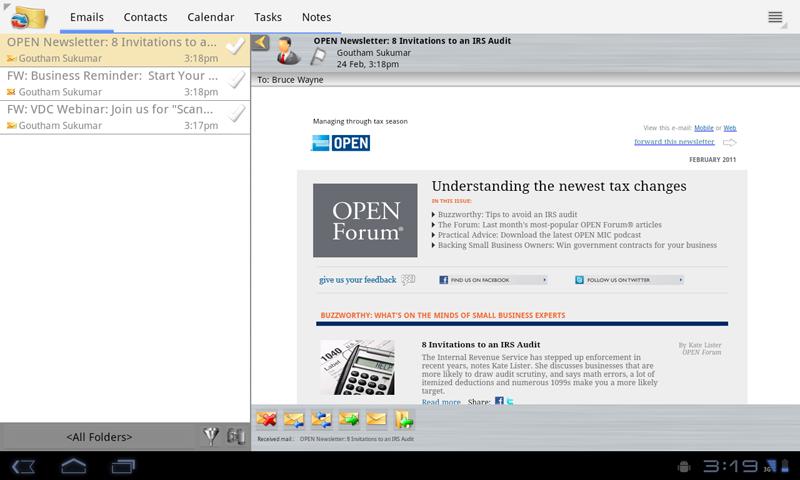Viewport: 800px width, 480px height.
Task: Click Read more link under IRS Audit
Action: [441, 402]
